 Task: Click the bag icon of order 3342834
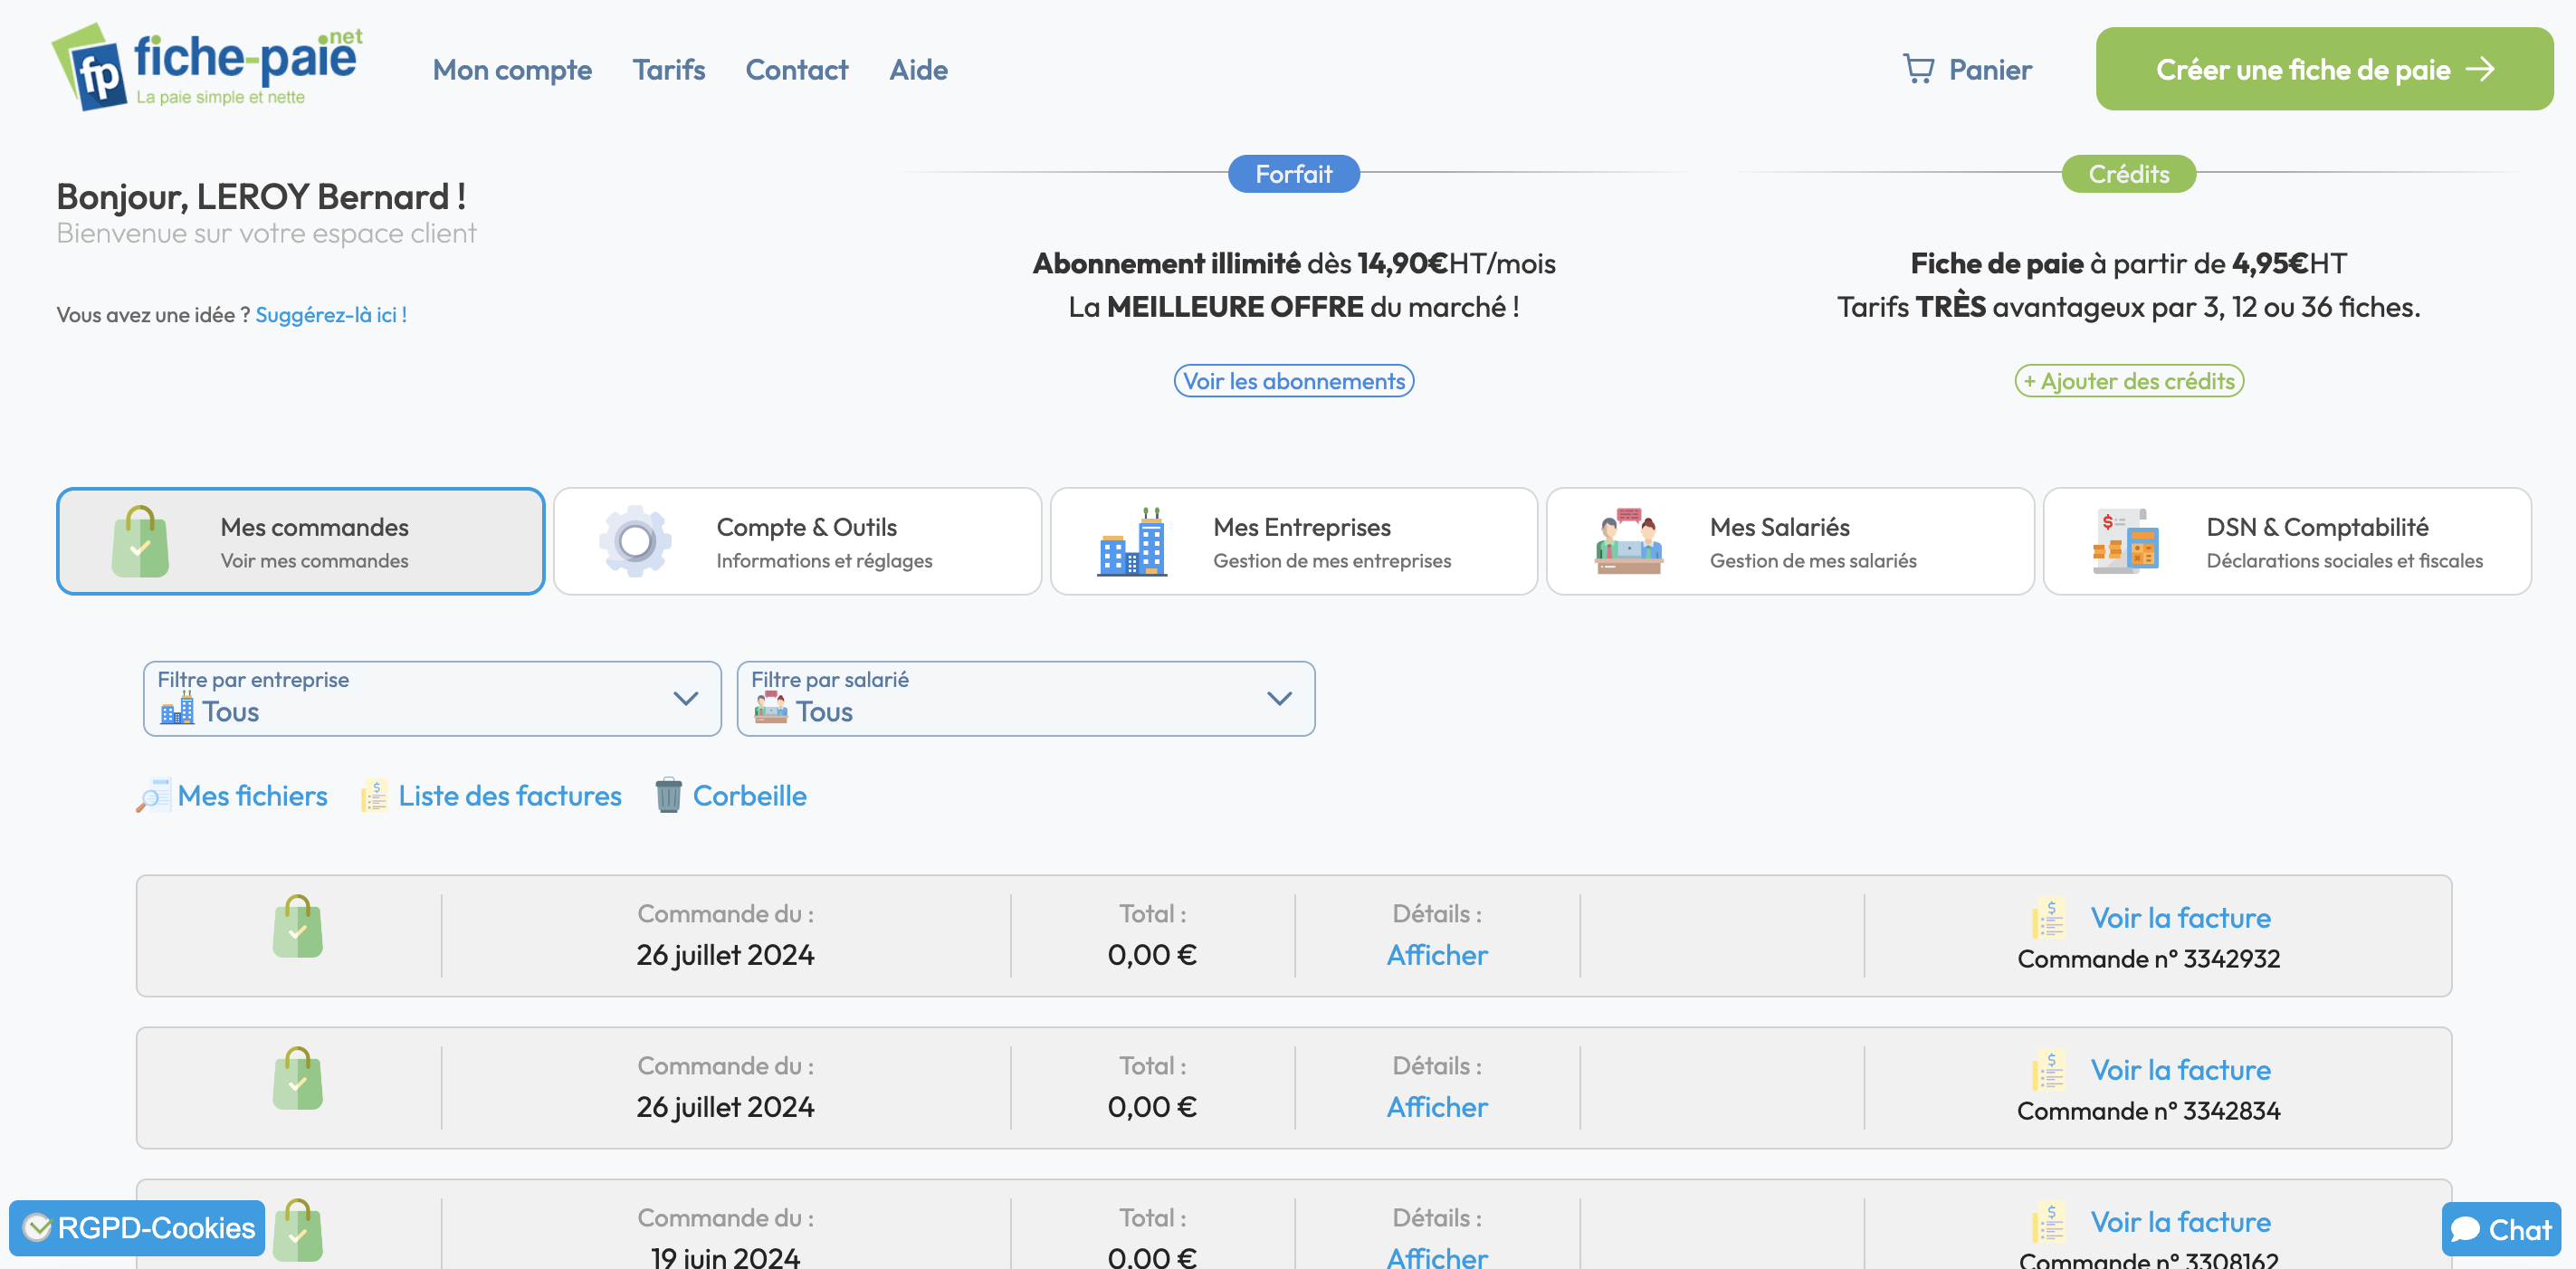point(298,1079)
